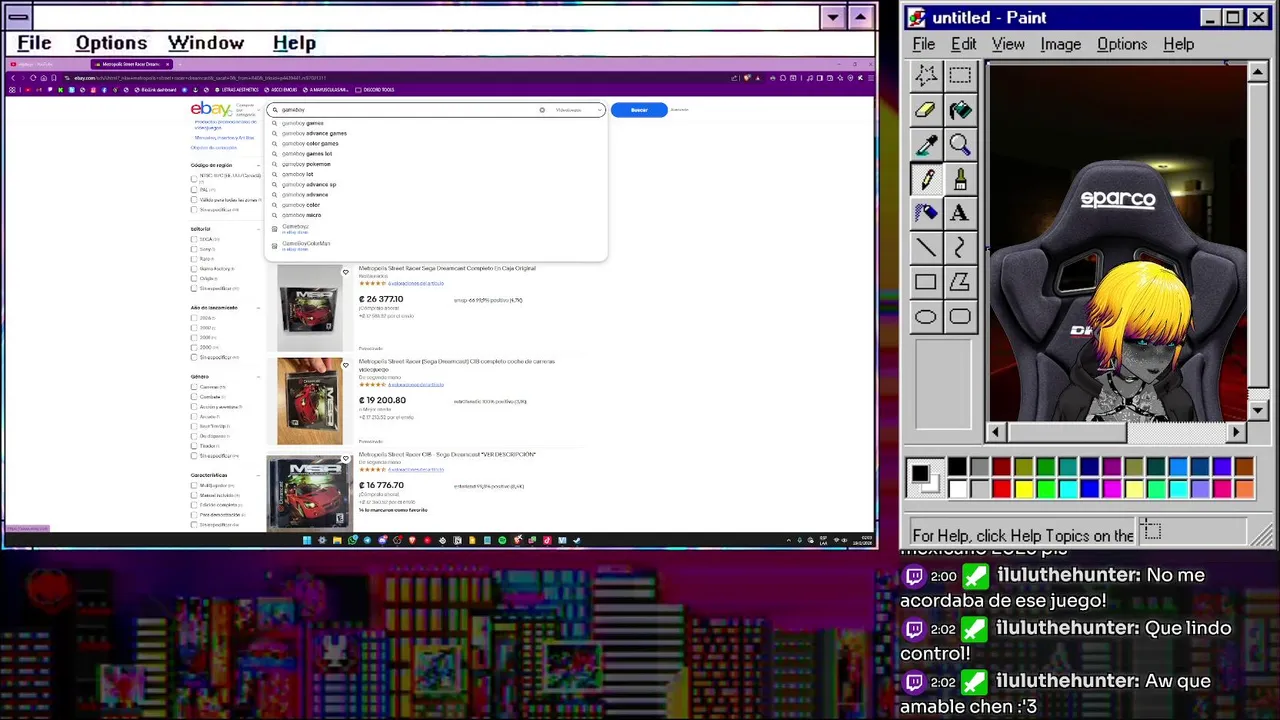The width and height of the screenshot is (1280, 720).
Task: Check the Multijugador feature filter
Action: (194, 485)
